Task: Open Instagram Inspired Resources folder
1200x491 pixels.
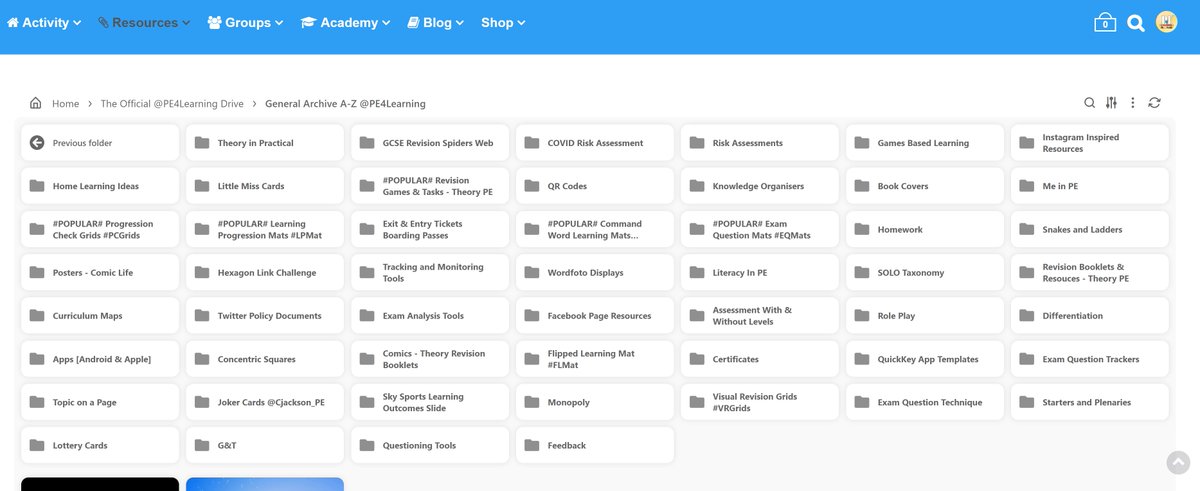Action: pyautogui.click(x=1090, y=143)
